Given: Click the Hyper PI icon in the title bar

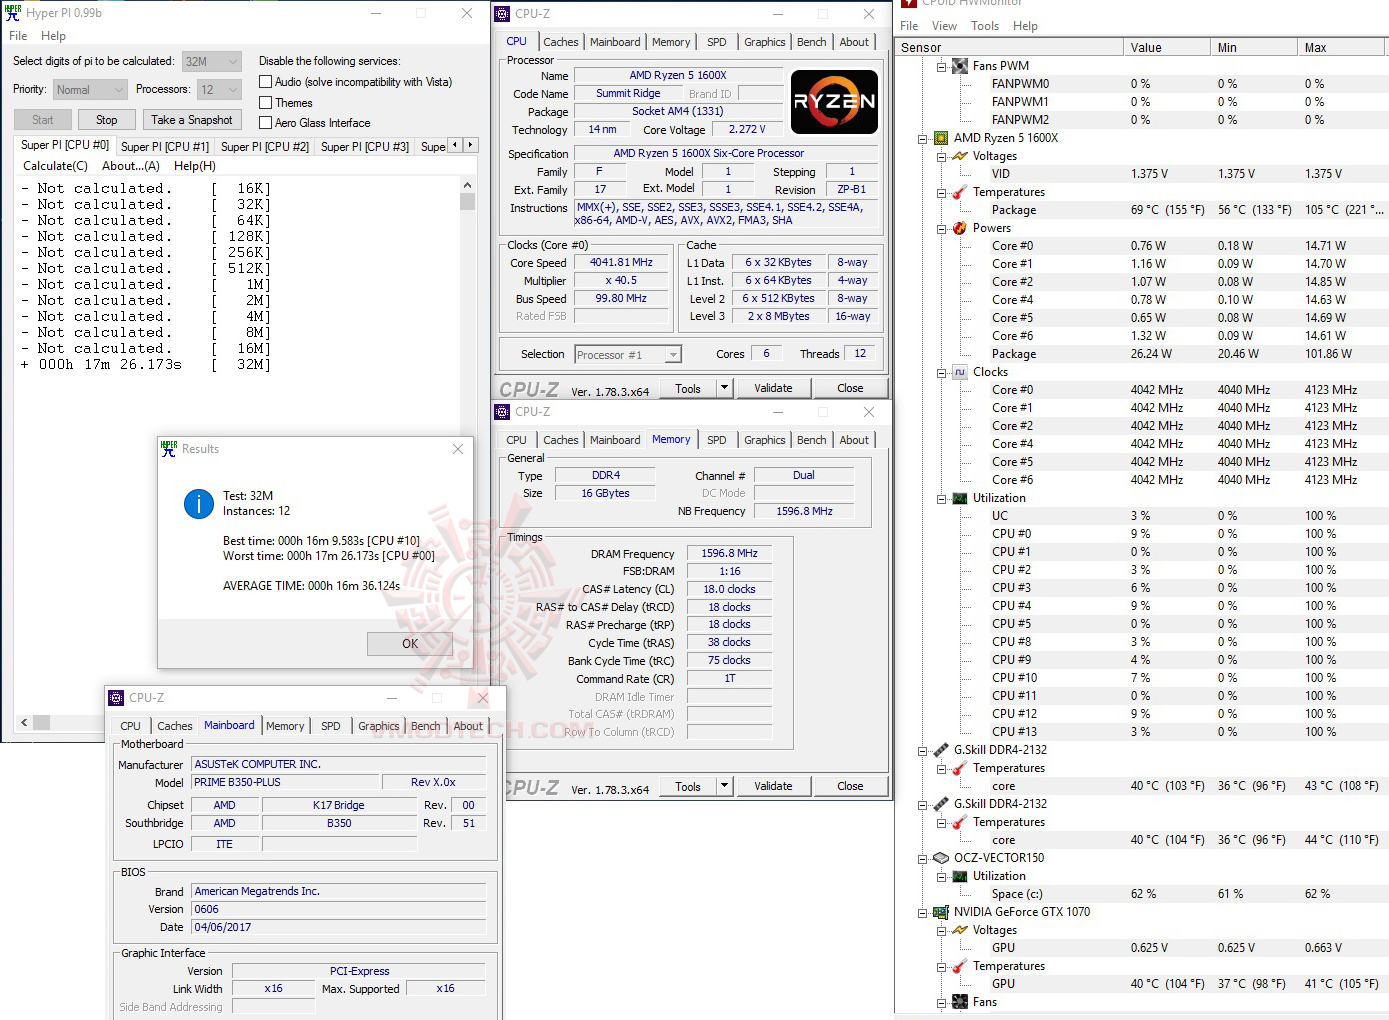Looking at the screenshot, I should coord(12,12).
